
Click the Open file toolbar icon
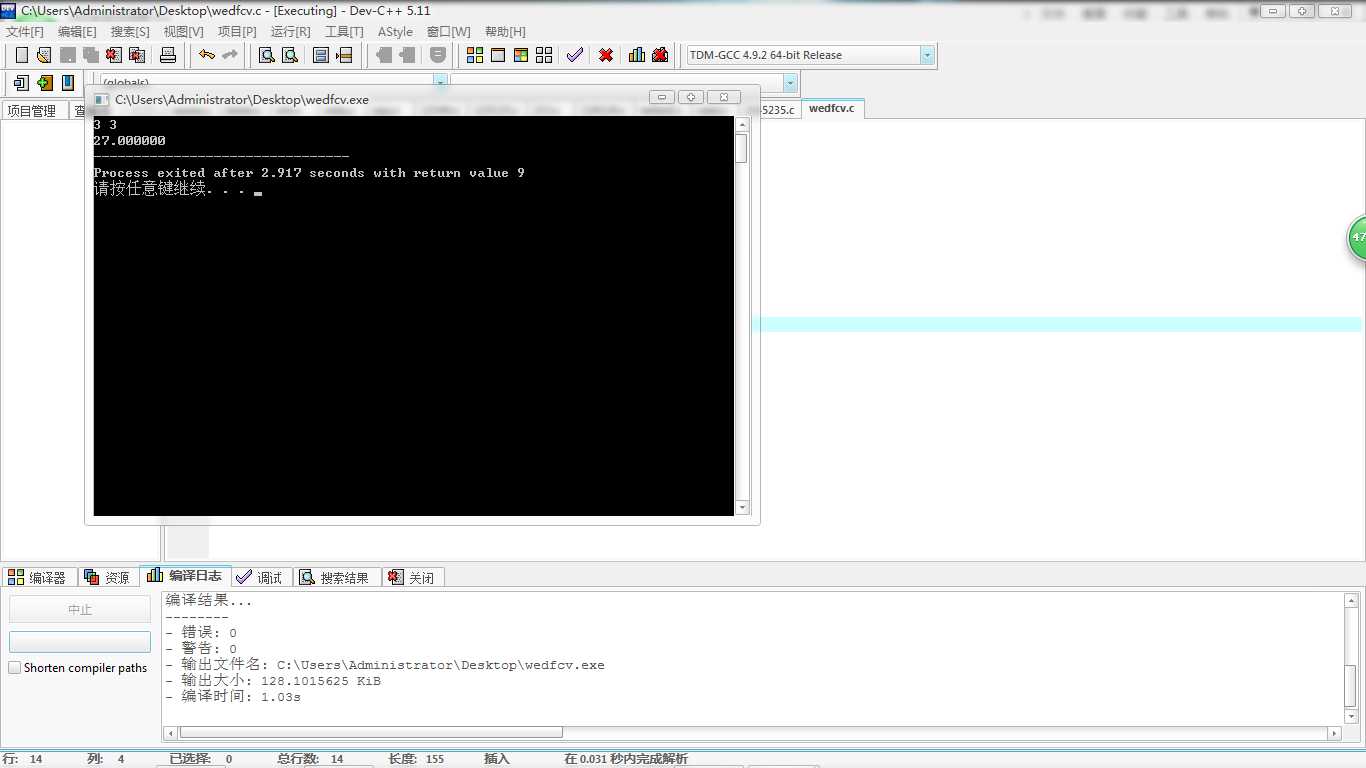pos(44,55)
